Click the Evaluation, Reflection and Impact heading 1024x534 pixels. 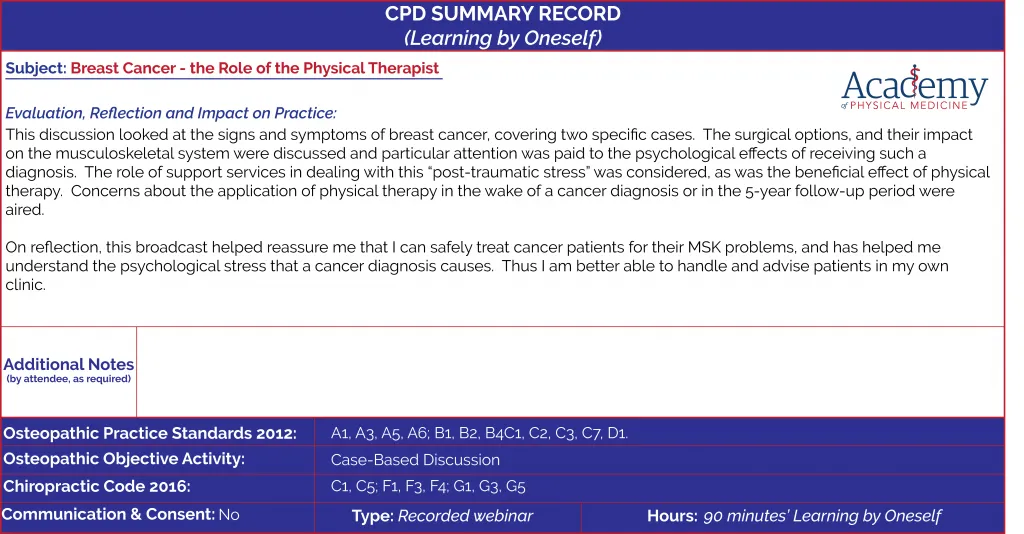pyautogui.click(x=171, y=113)
